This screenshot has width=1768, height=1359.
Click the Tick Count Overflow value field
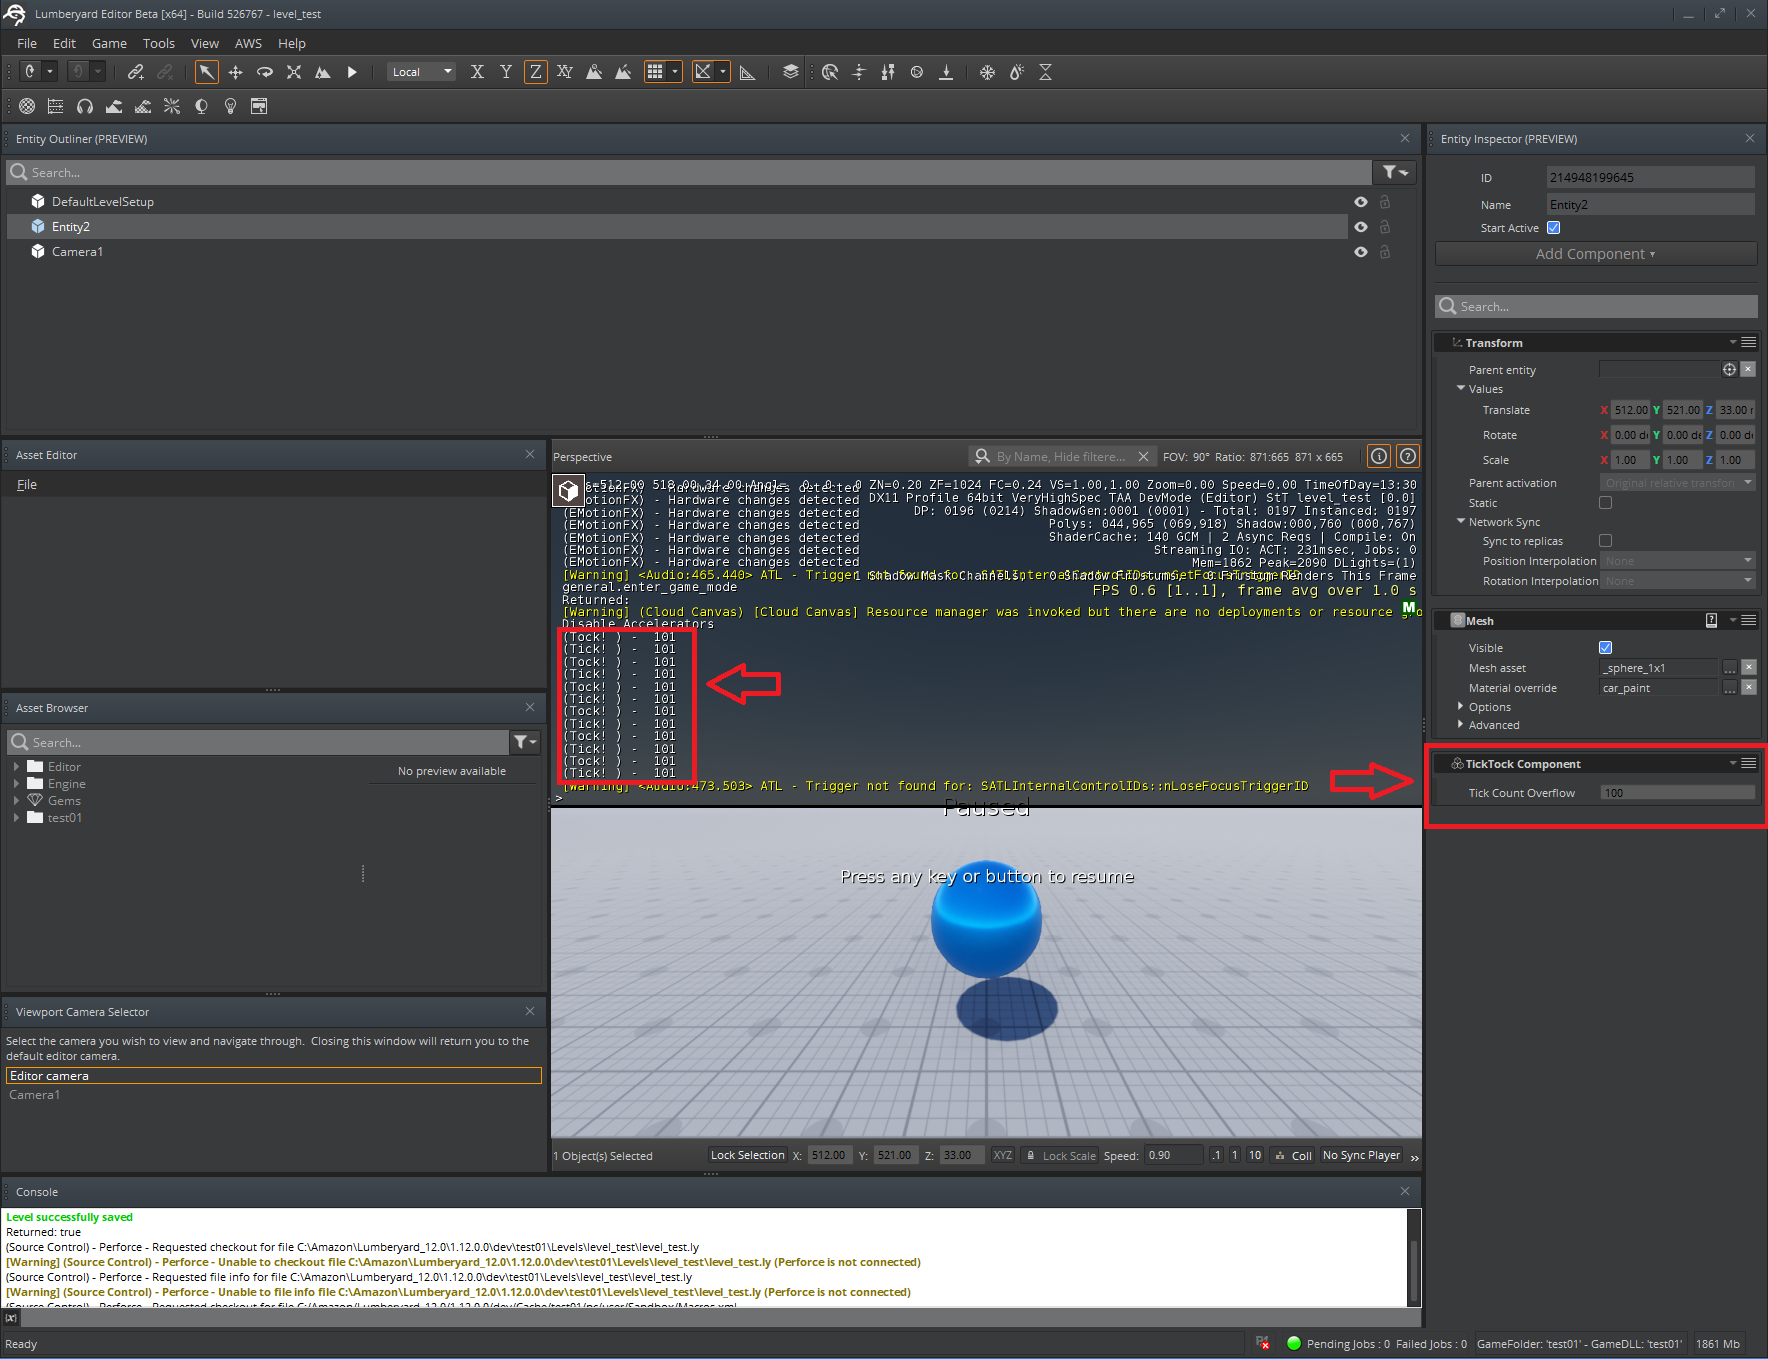click(x=1677, y=793)
